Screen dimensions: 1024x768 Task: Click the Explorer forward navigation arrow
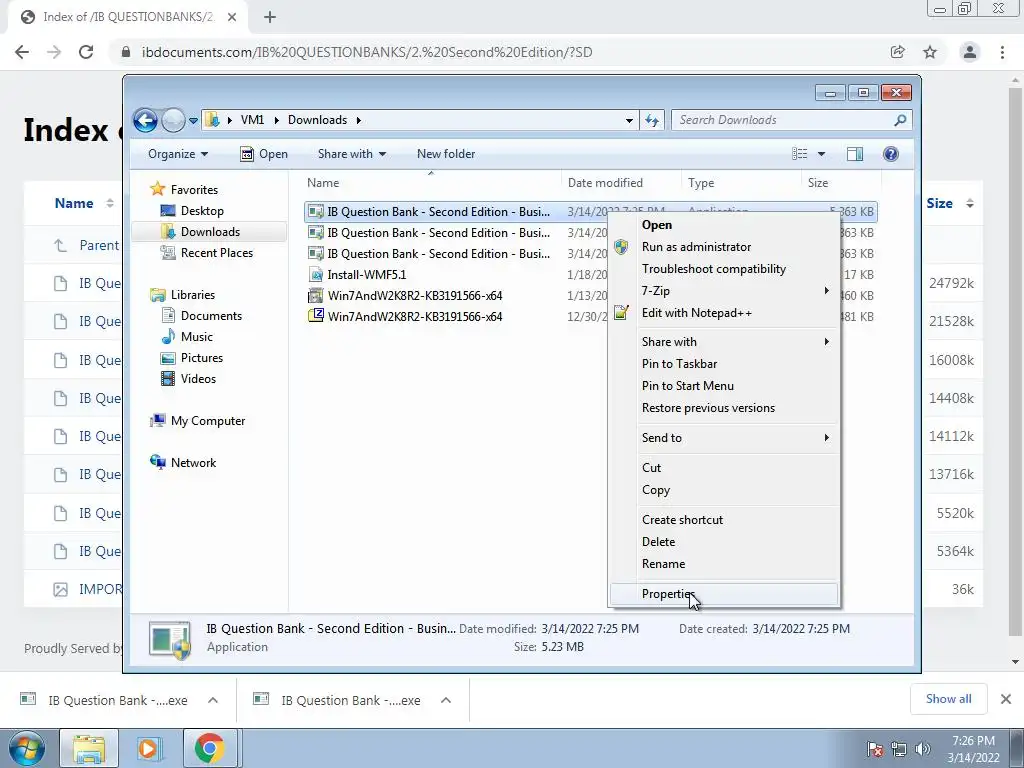click(173, 120)
